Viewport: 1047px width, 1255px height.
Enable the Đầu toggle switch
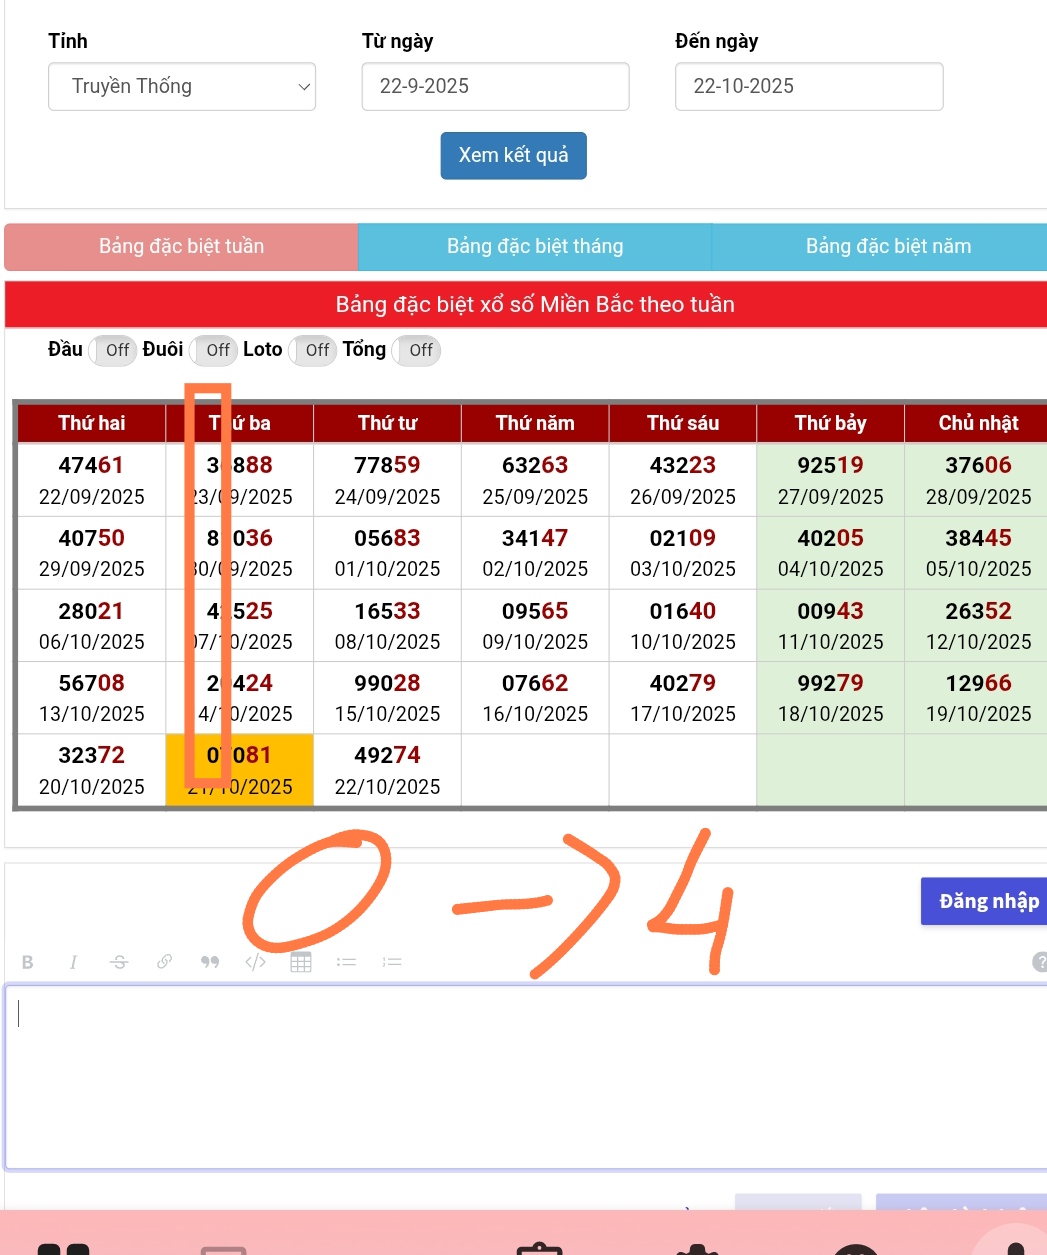pos(113,351)
